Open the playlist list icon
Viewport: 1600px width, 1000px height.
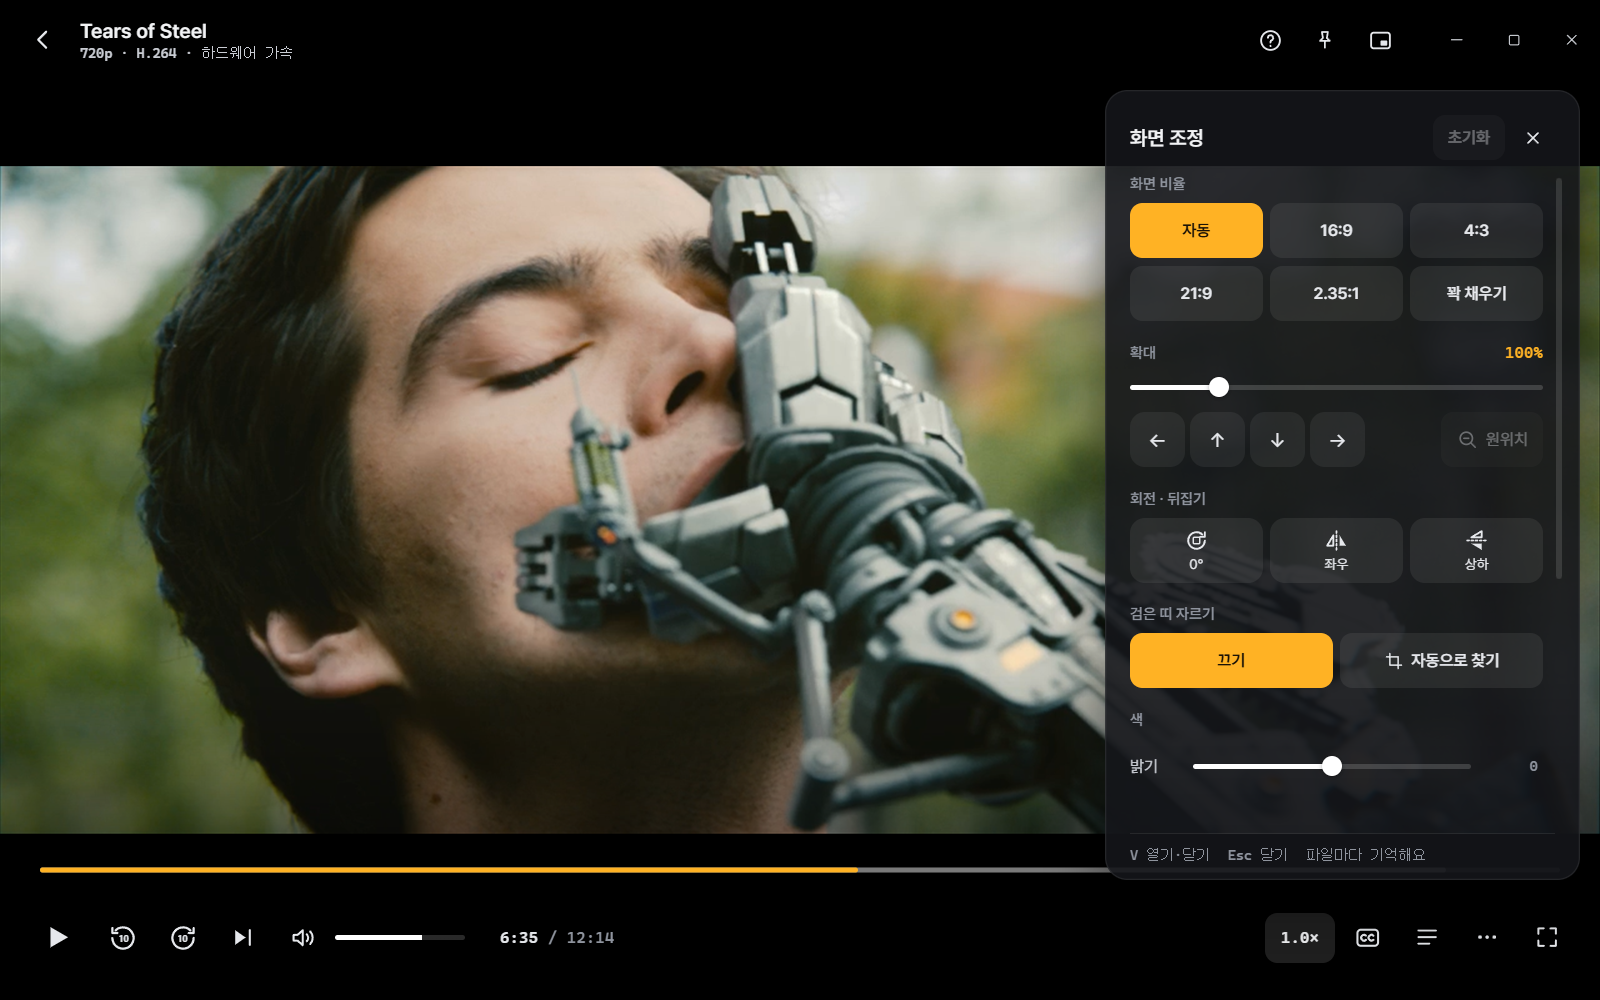[1427, 937]
